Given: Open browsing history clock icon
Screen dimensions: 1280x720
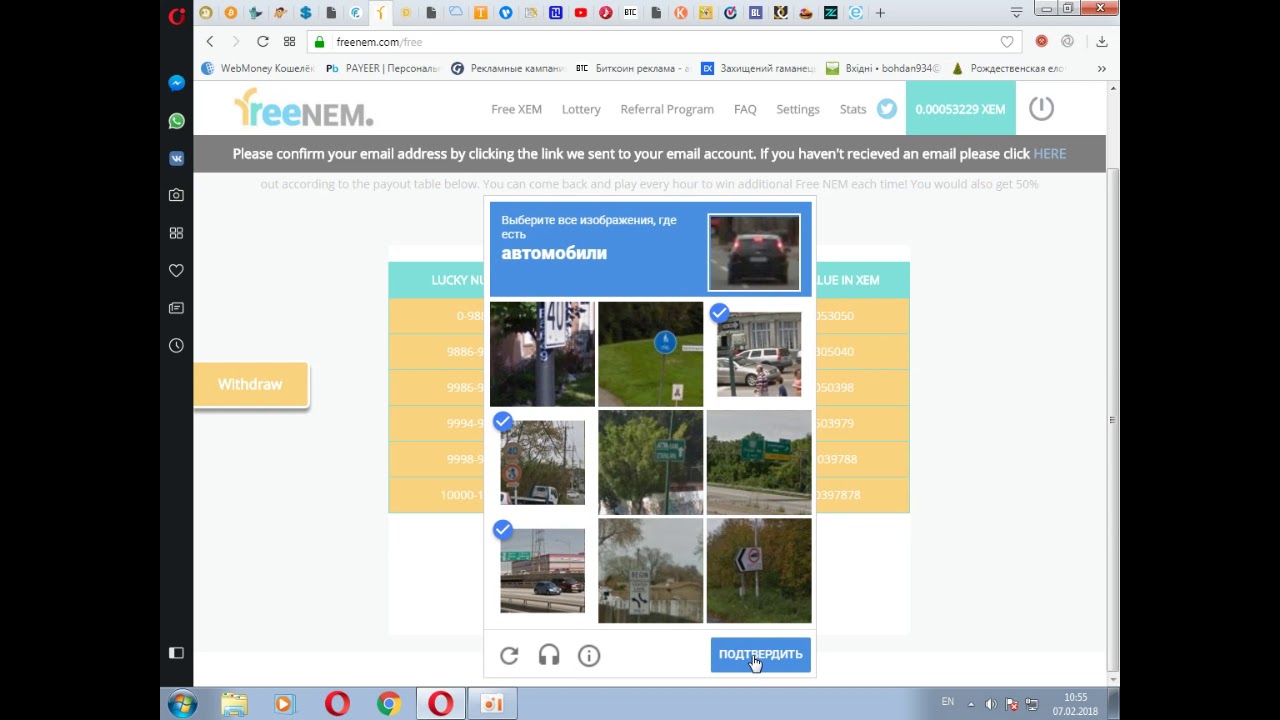Looking at the screenshot, I should (176, 345).
